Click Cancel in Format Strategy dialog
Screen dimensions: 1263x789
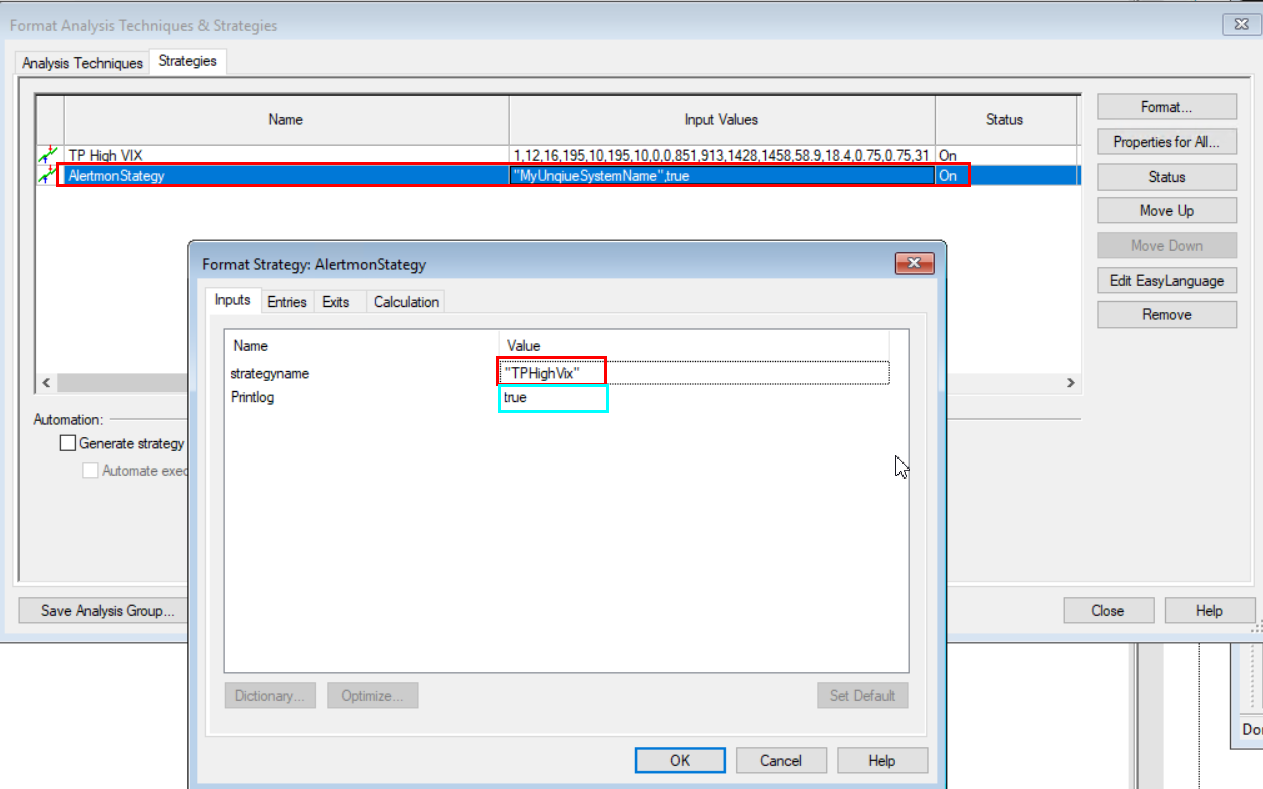pos(780,760)
